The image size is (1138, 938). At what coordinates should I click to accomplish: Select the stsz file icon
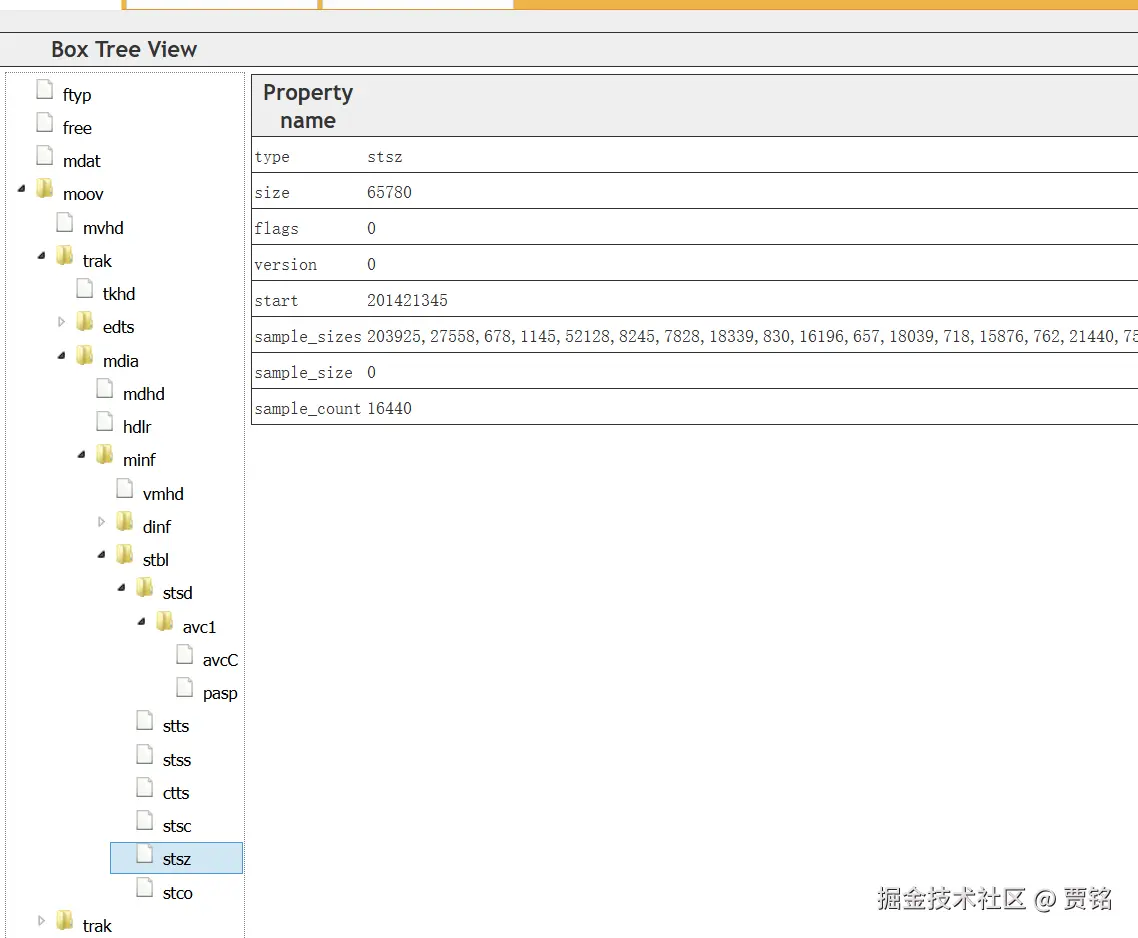click(145, 854)
